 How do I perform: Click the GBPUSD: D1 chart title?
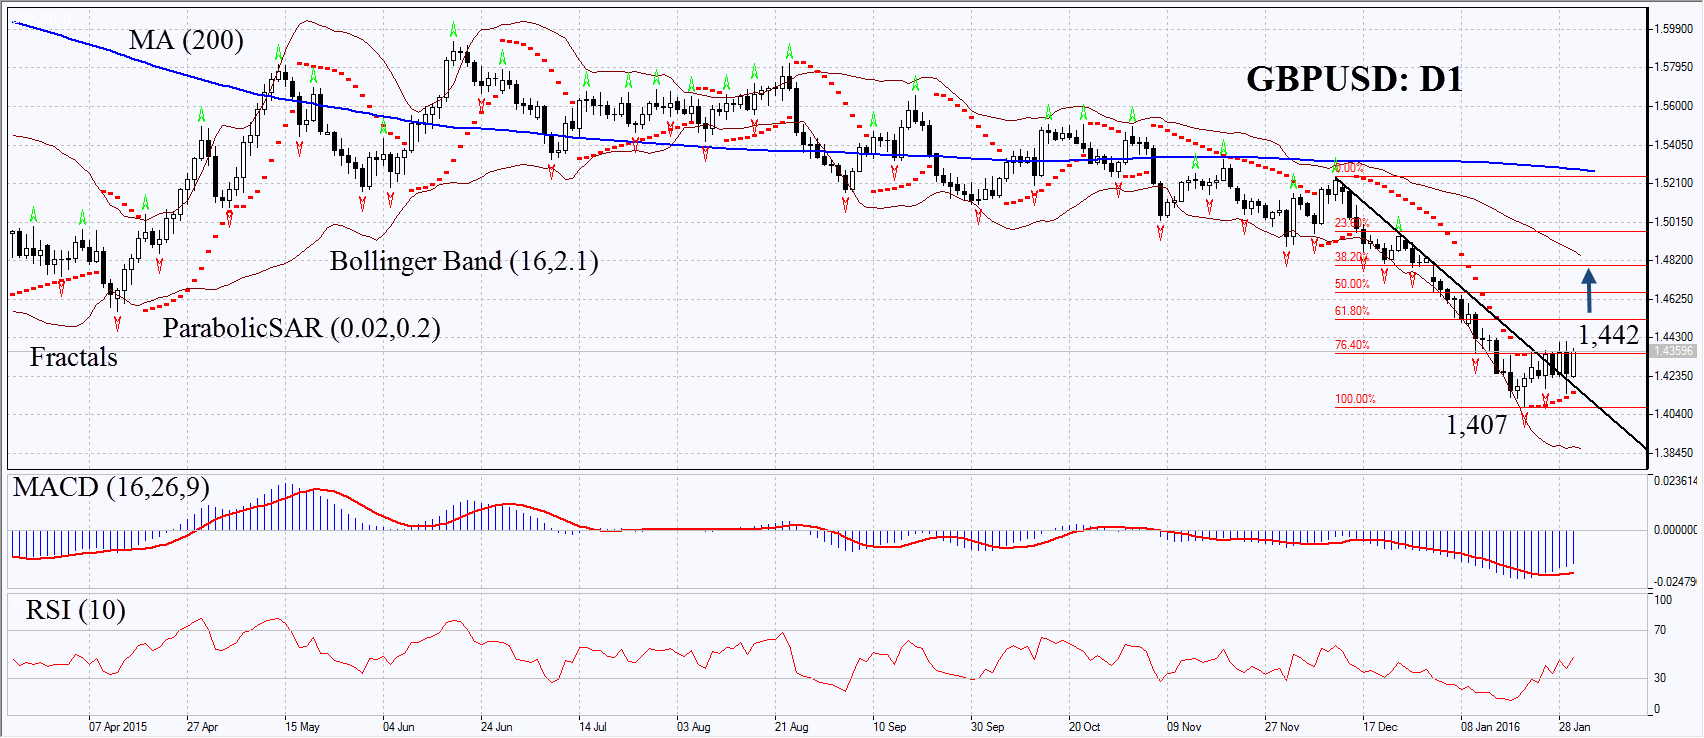pos(1354,79)
